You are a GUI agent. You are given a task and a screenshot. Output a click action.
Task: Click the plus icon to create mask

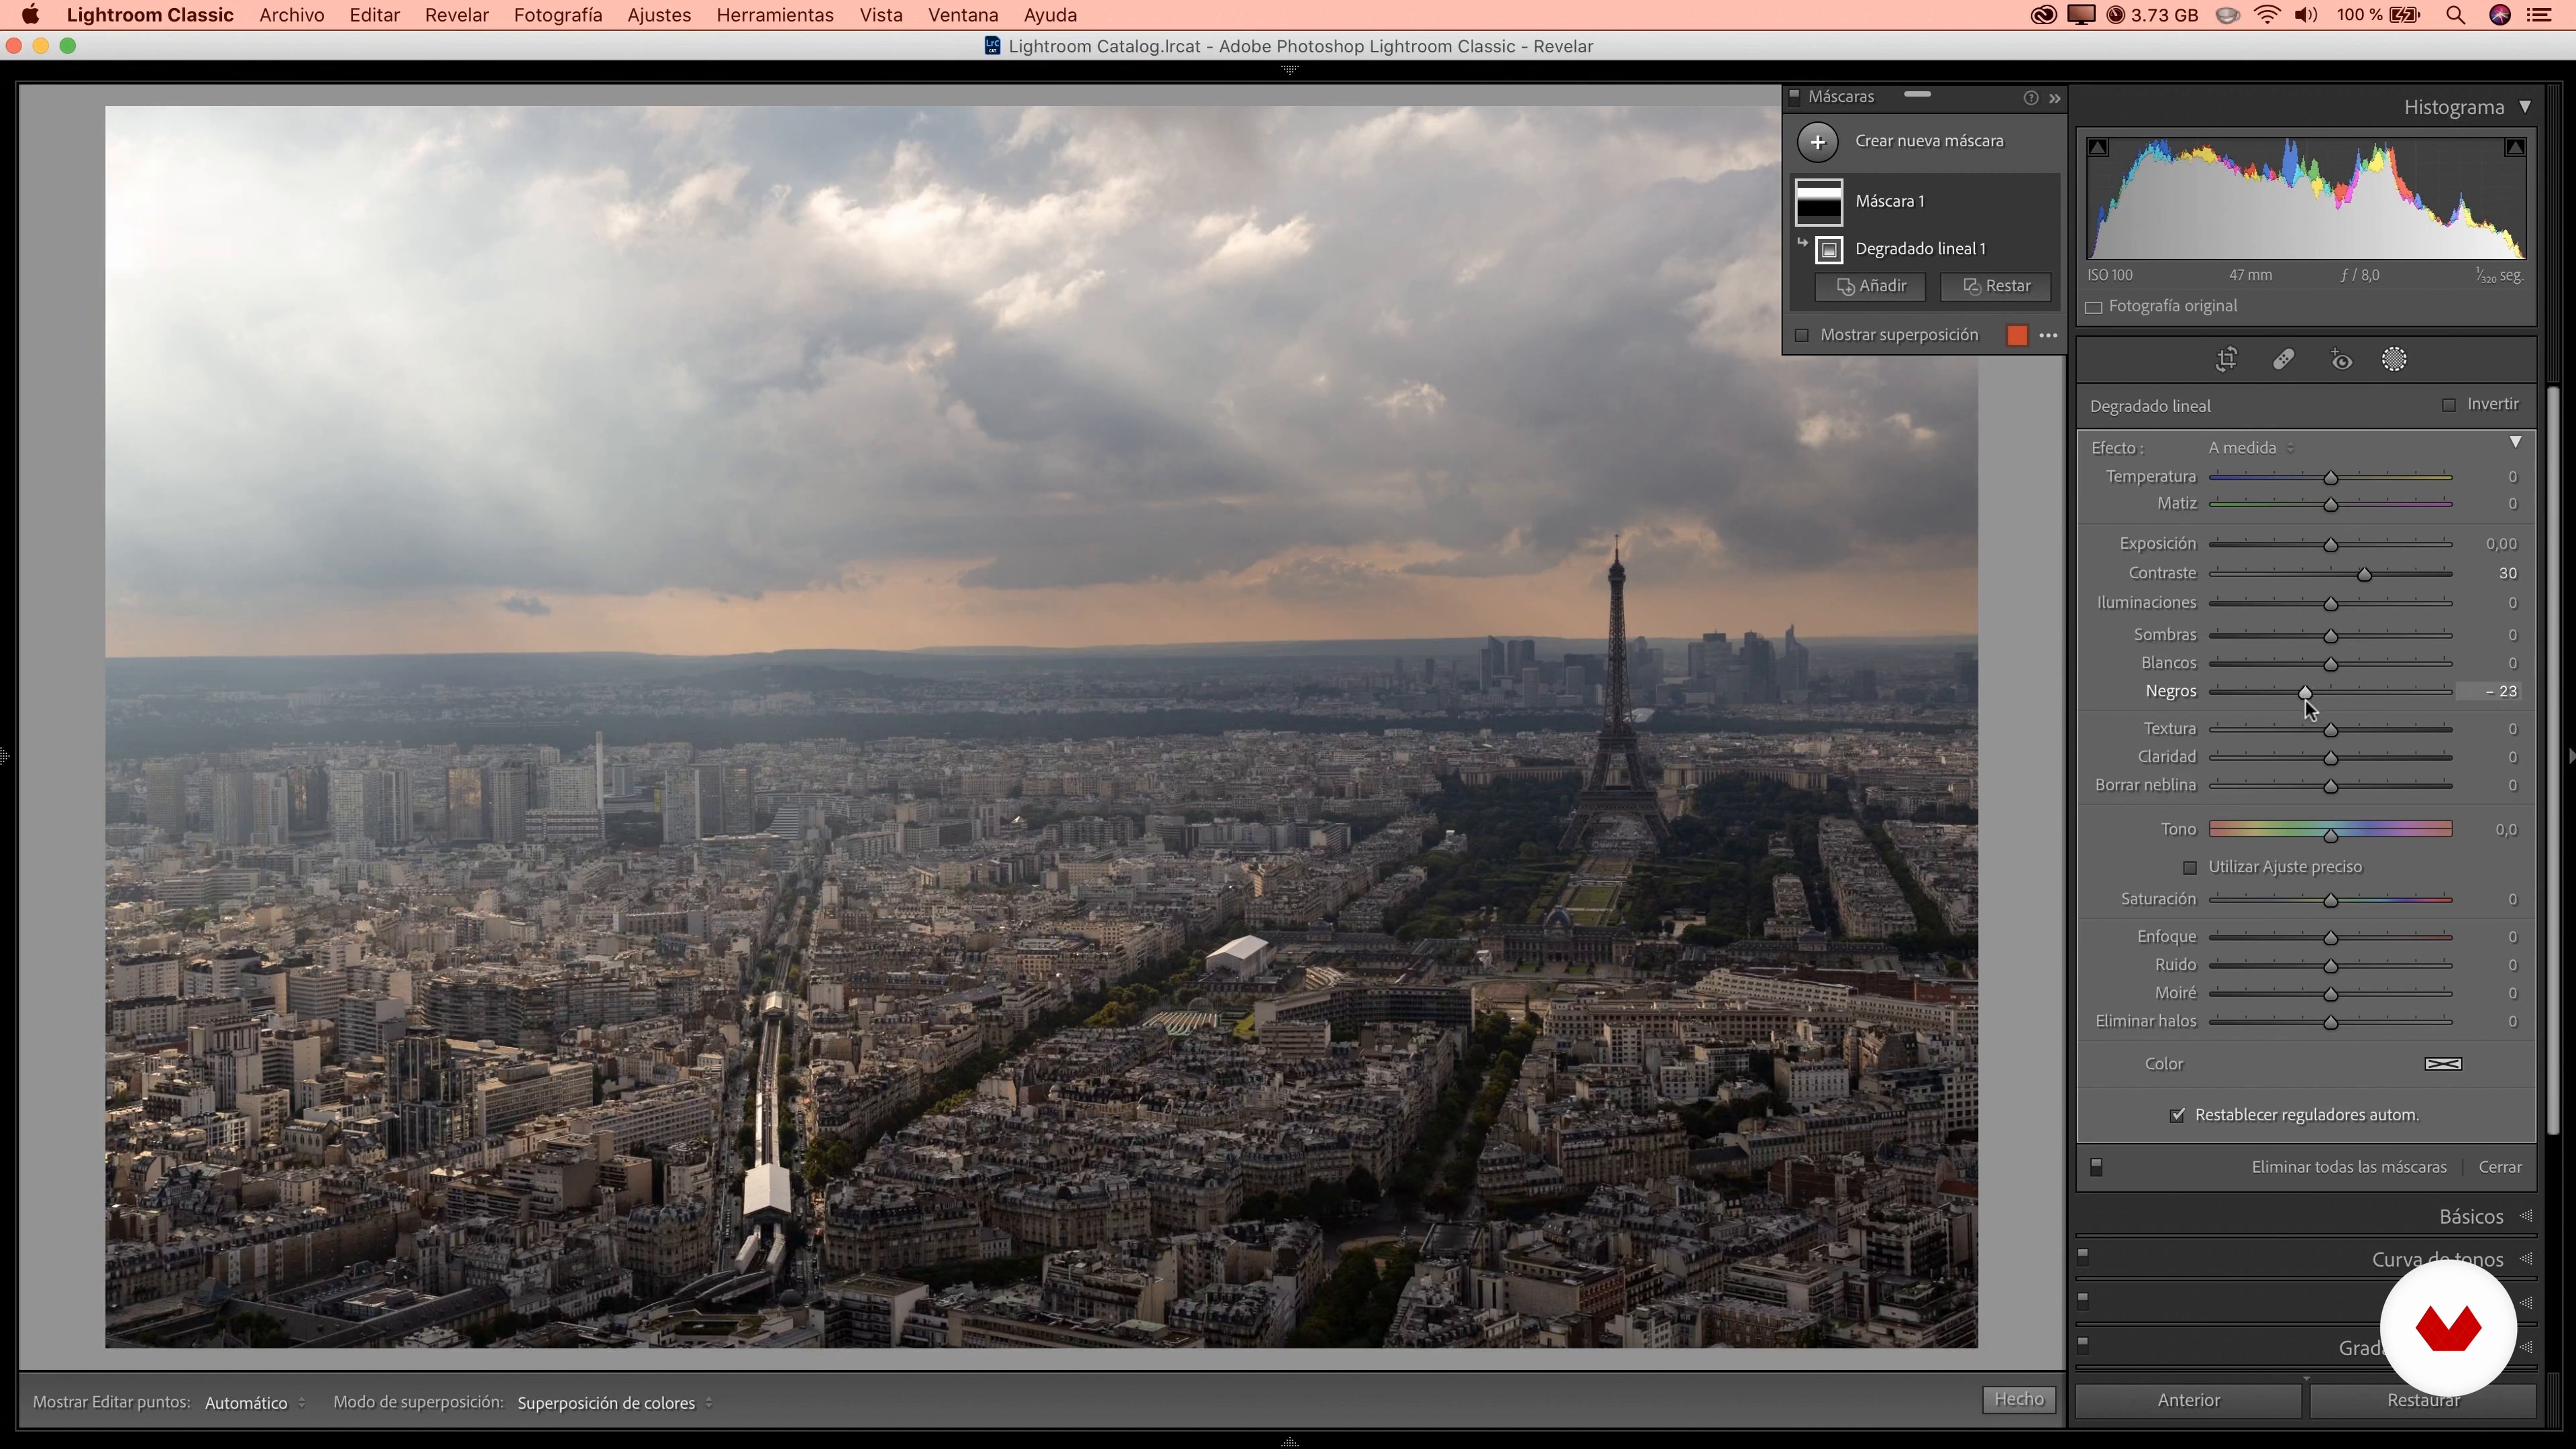click(x=1817, y=141)
